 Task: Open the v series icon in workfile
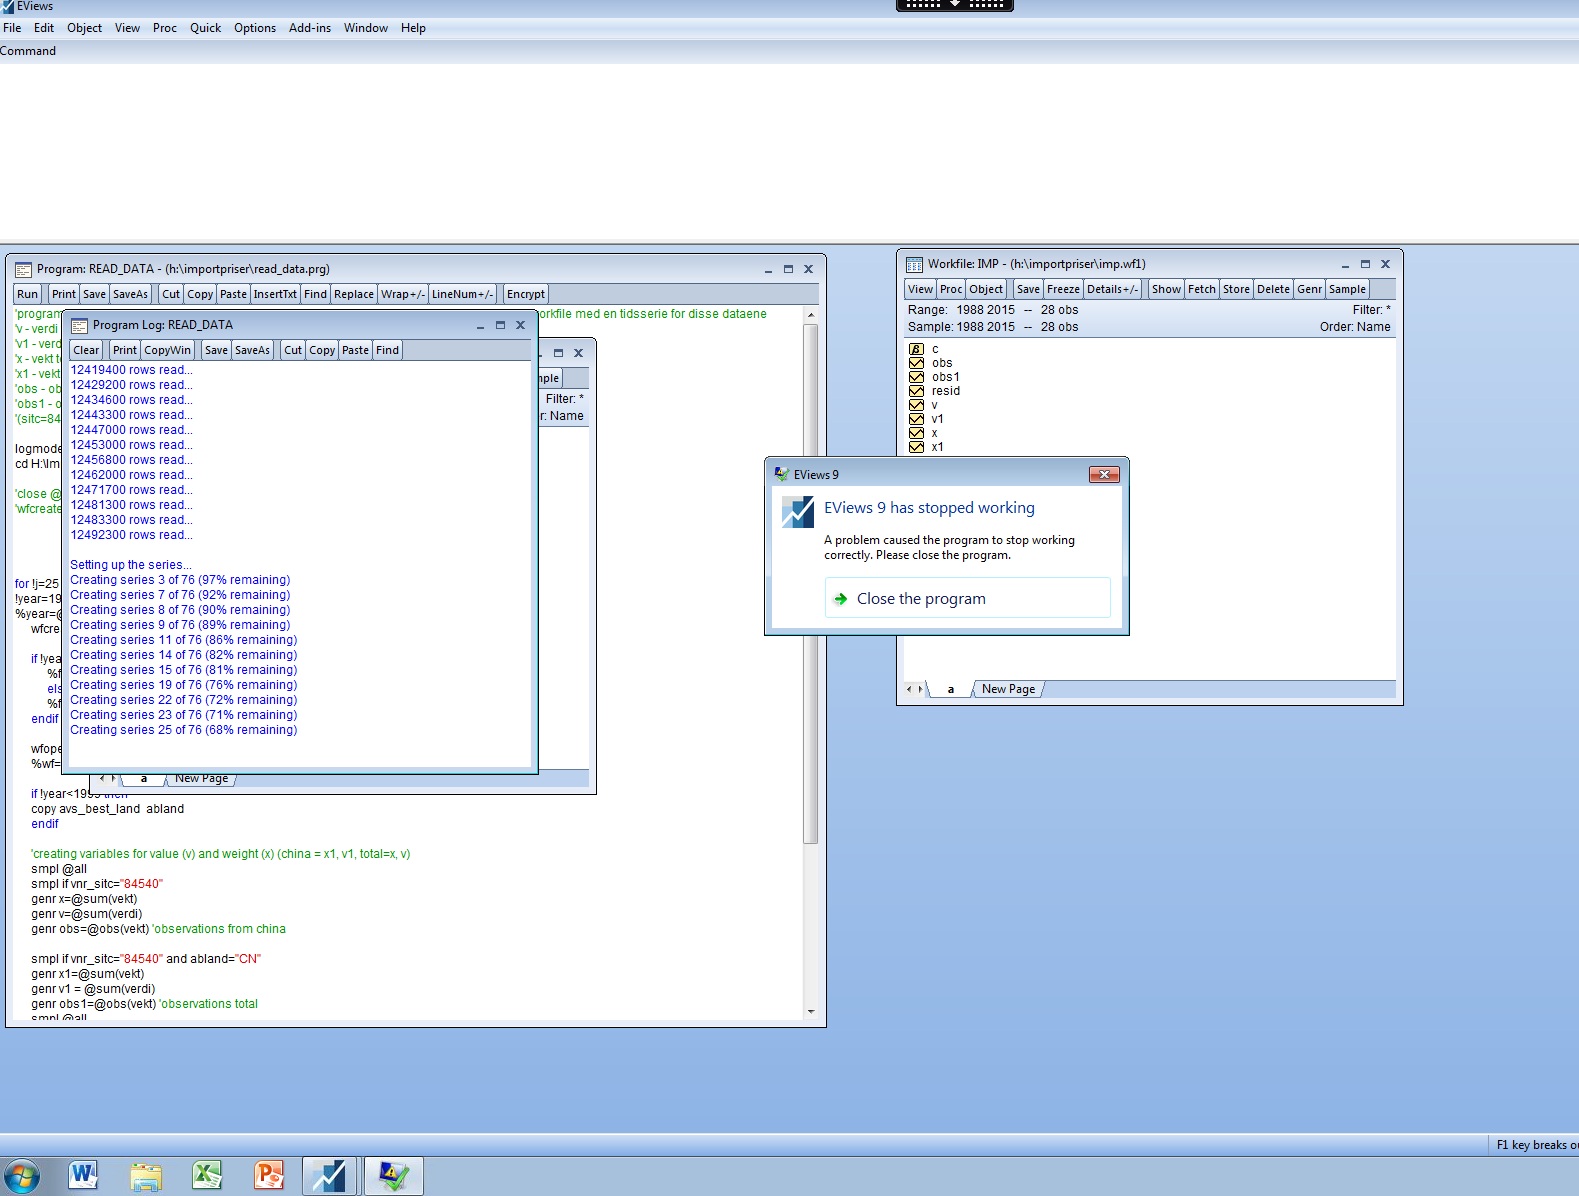pyautogui.click(x=916, y=405)
